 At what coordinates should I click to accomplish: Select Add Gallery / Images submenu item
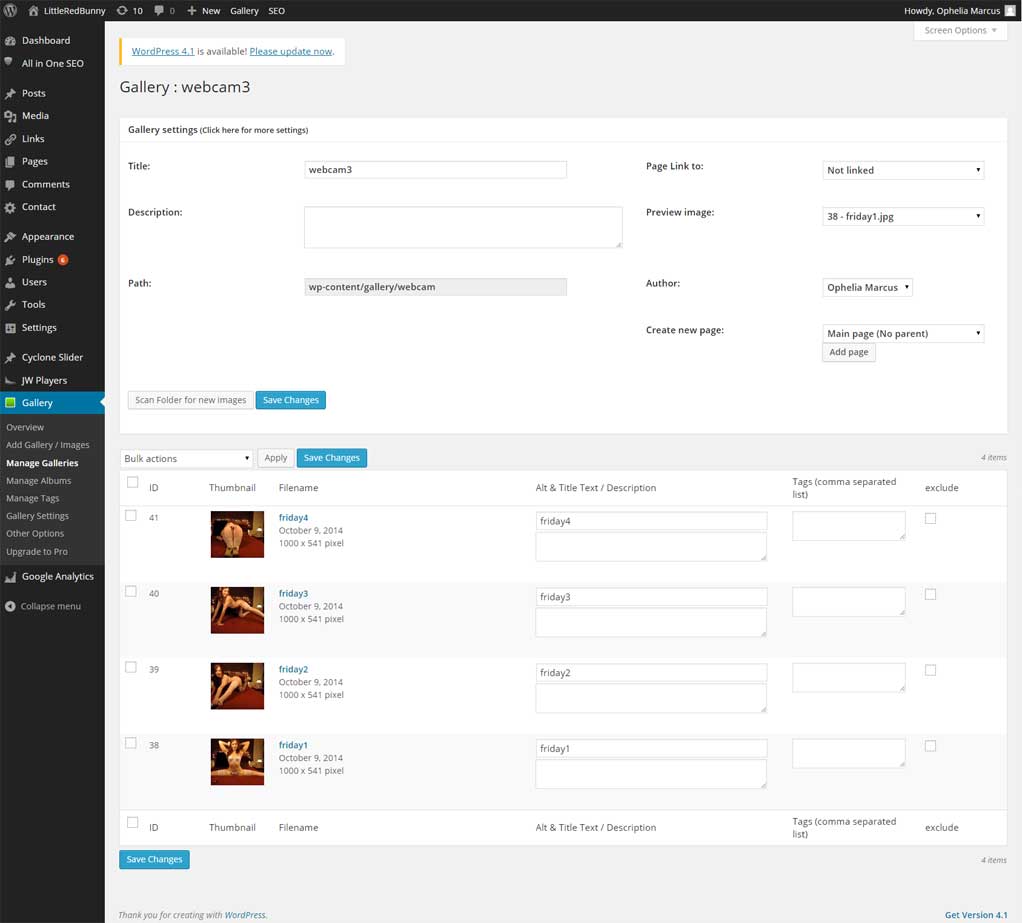pyautogui.click(x=48, y=445)
